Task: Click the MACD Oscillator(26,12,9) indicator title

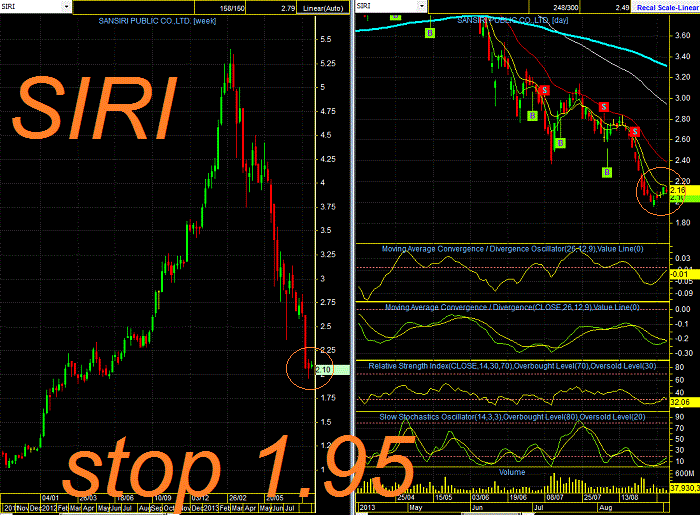Action: 512,249
